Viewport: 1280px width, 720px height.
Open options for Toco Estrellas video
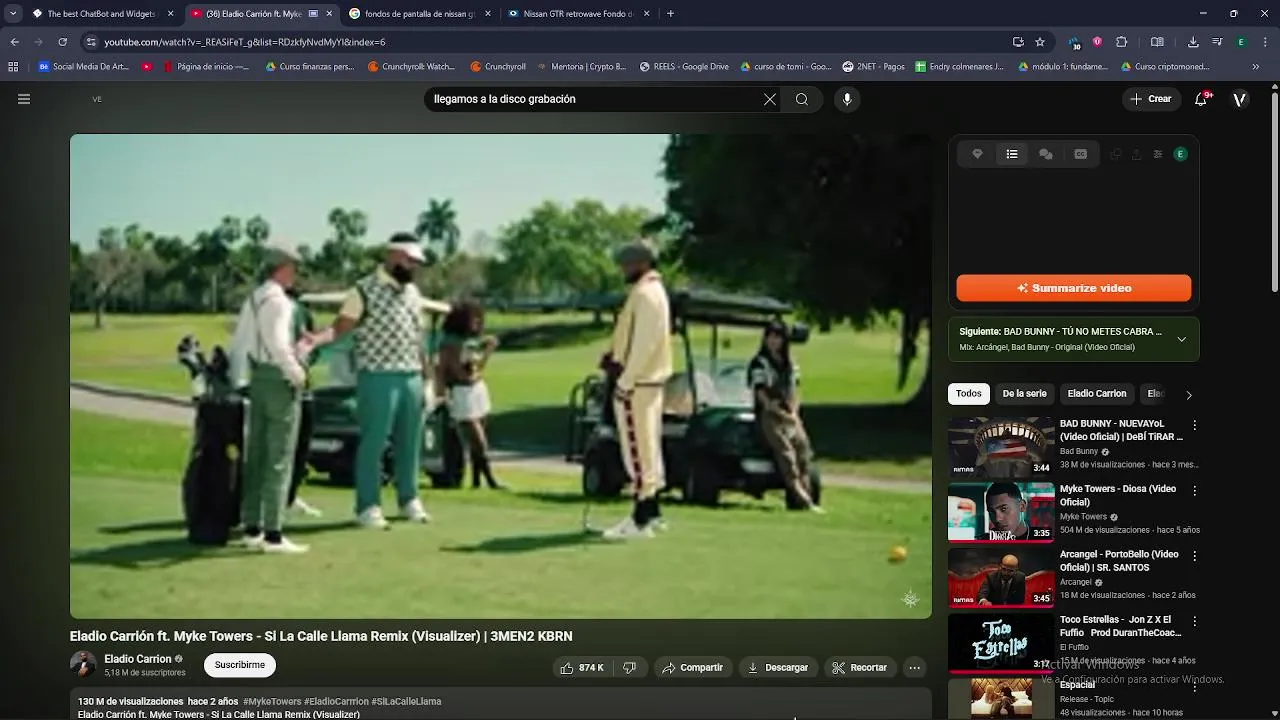coord(1194,620)
